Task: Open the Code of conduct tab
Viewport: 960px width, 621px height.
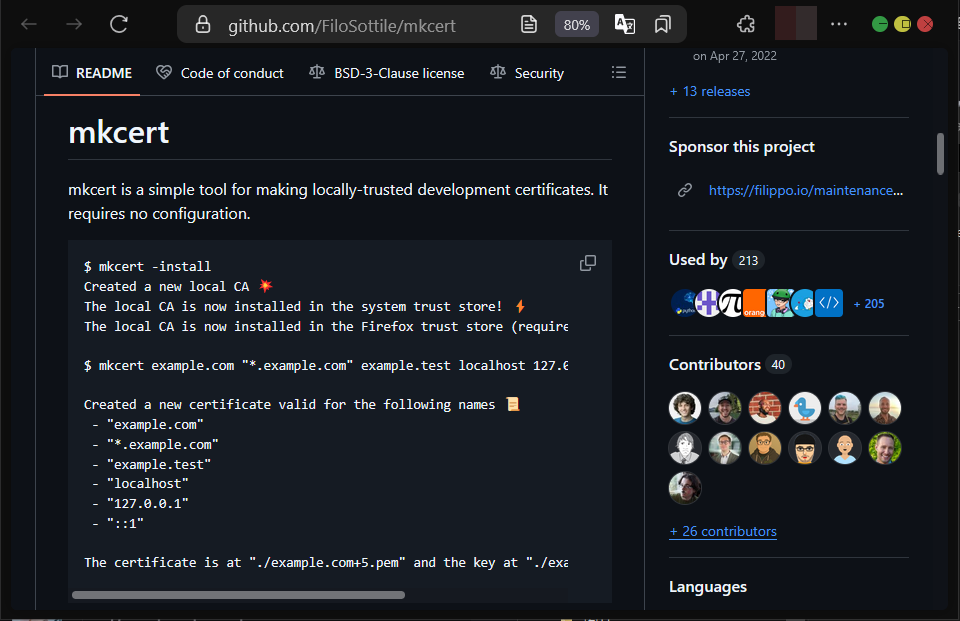Action: click(220, 73)
